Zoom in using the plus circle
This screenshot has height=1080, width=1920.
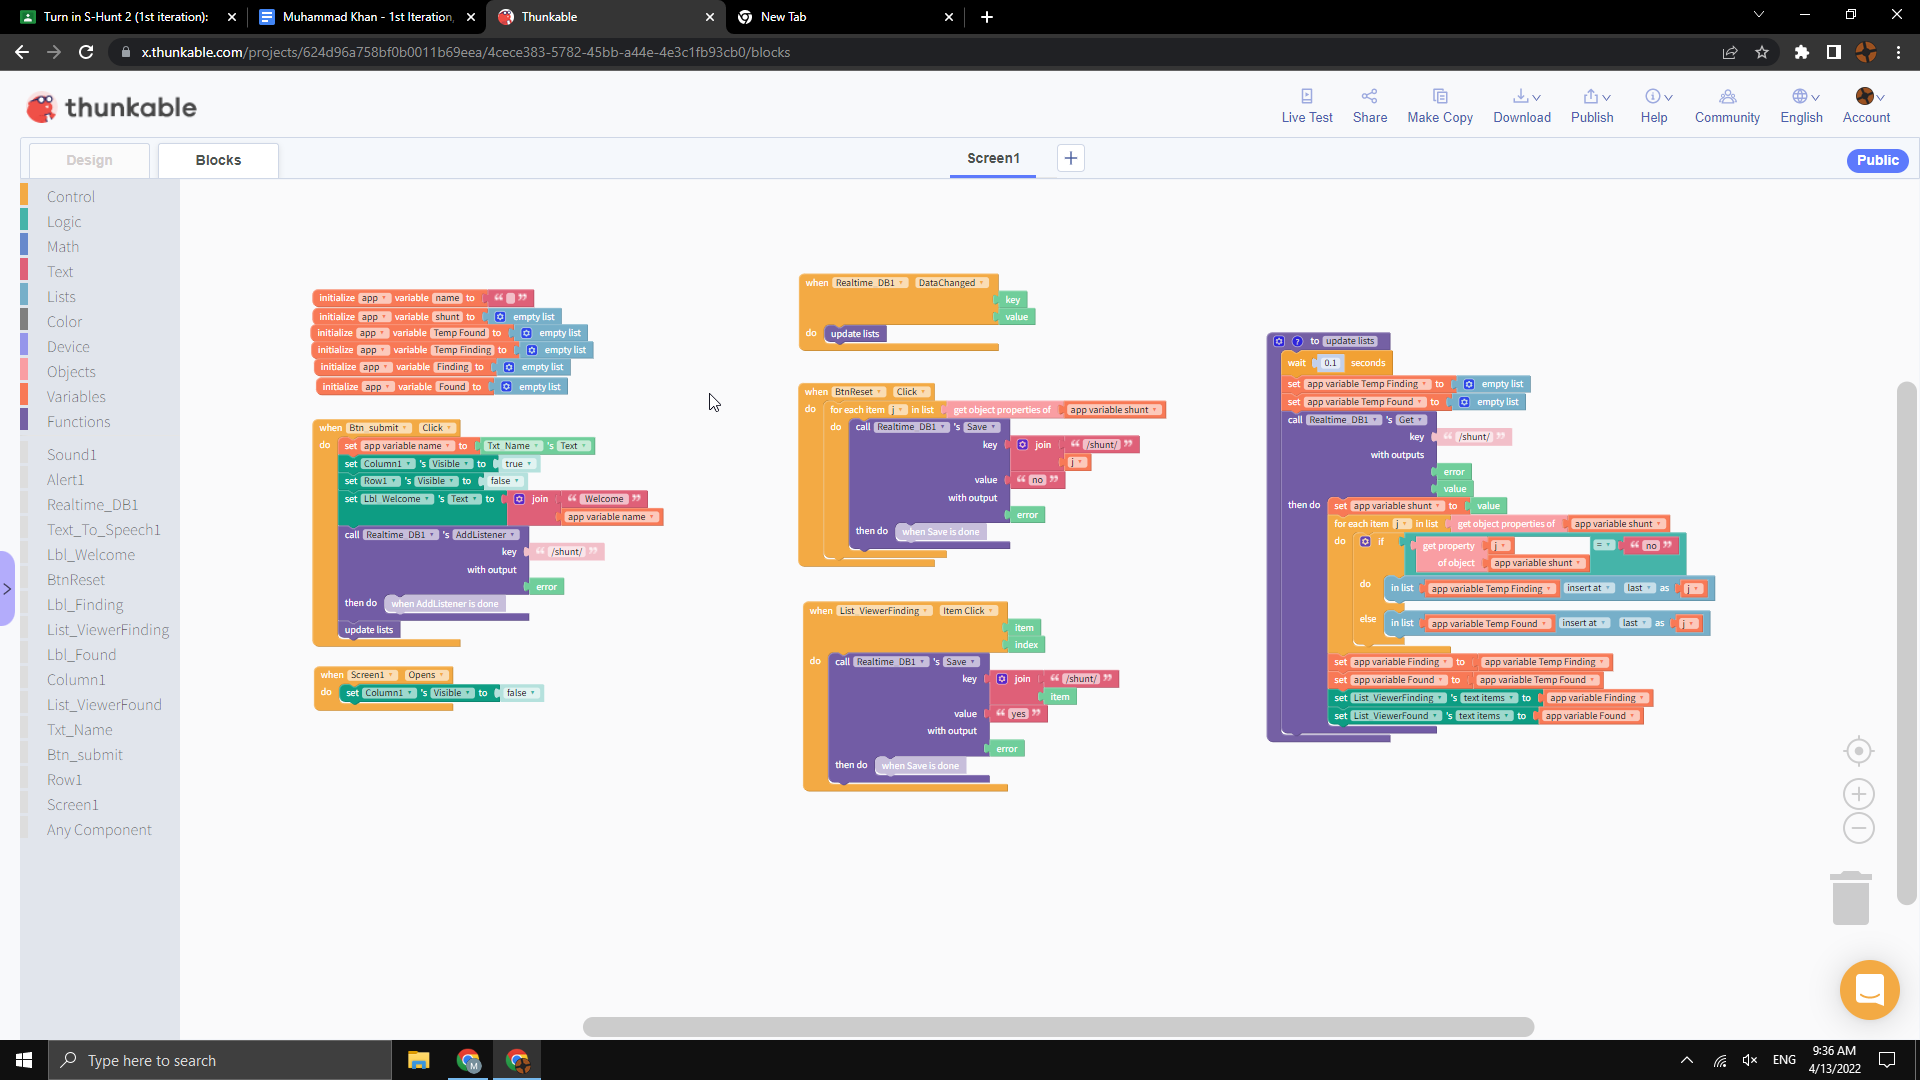[x=1858, y=794]
